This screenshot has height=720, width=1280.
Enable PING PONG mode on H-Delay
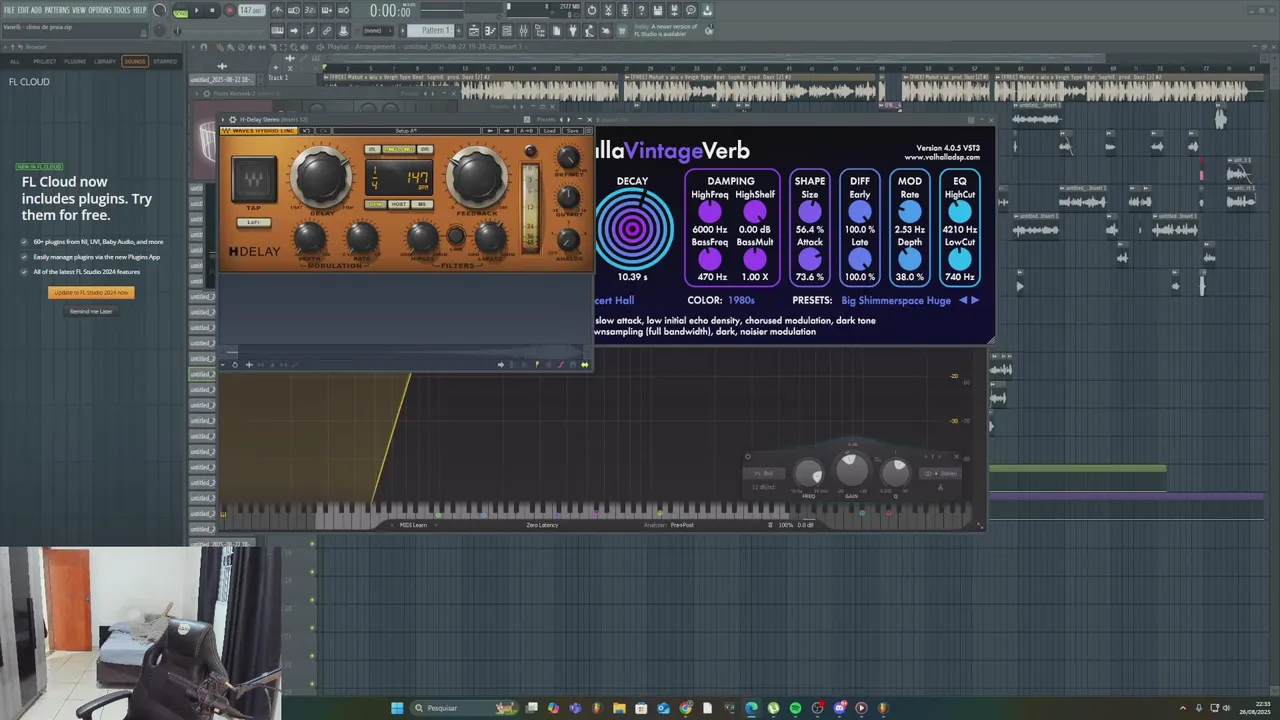tap(399, 149)
